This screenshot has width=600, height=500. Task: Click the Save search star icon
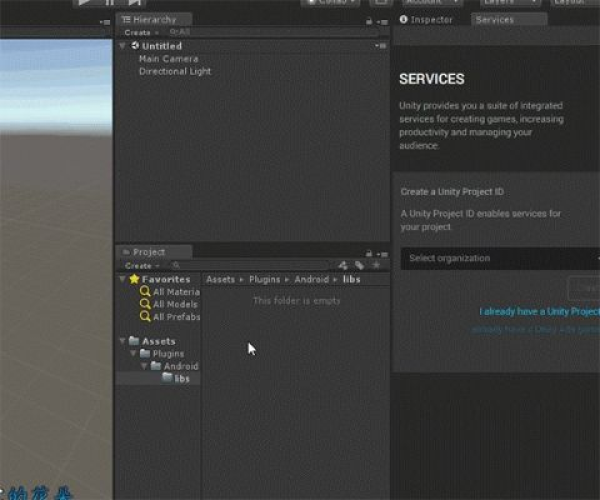[x=377, y=265]
